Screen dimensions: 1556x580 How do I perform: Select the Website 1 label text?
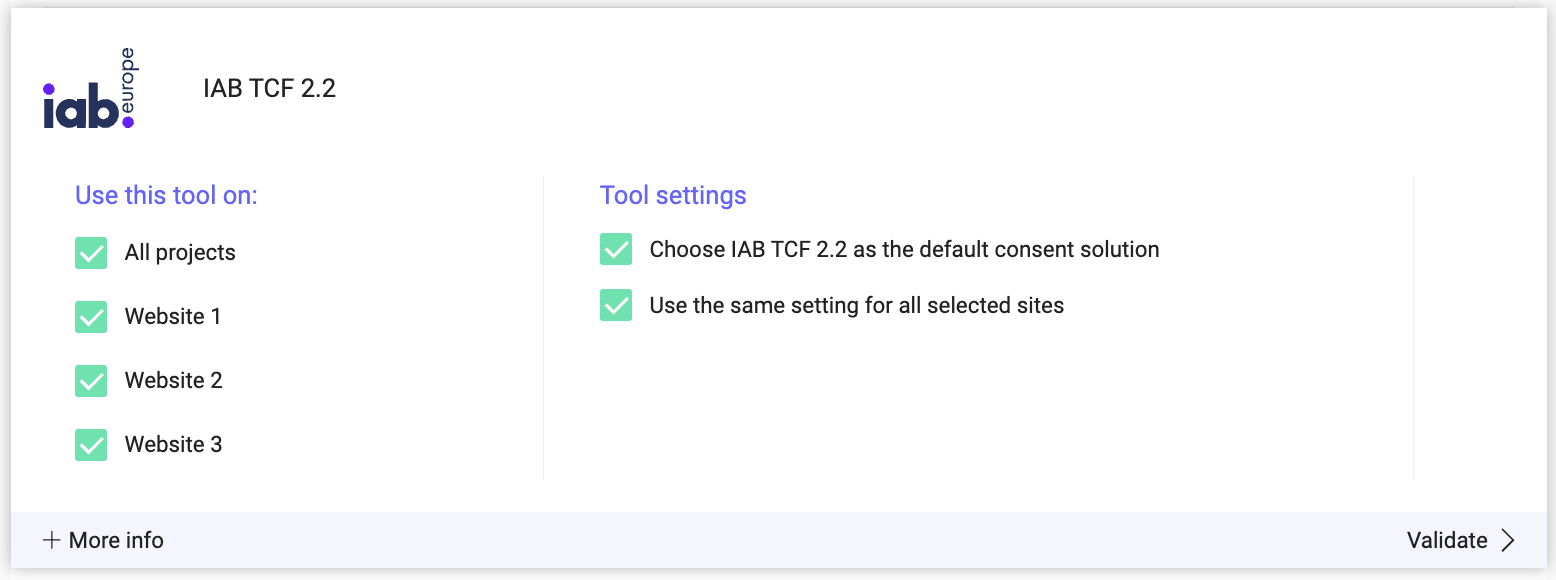[x=173, y=317]
